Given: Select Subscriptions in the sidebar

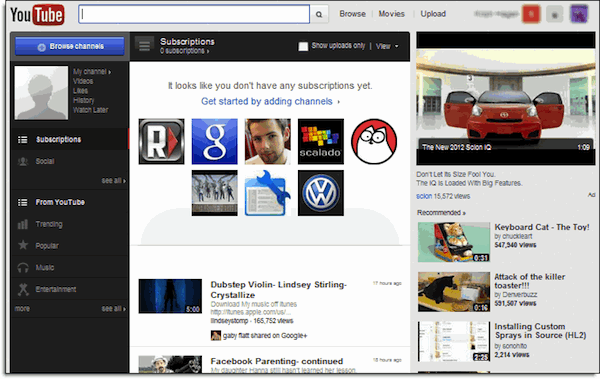Looking at the screenshot, I should [x=70, y=139].
